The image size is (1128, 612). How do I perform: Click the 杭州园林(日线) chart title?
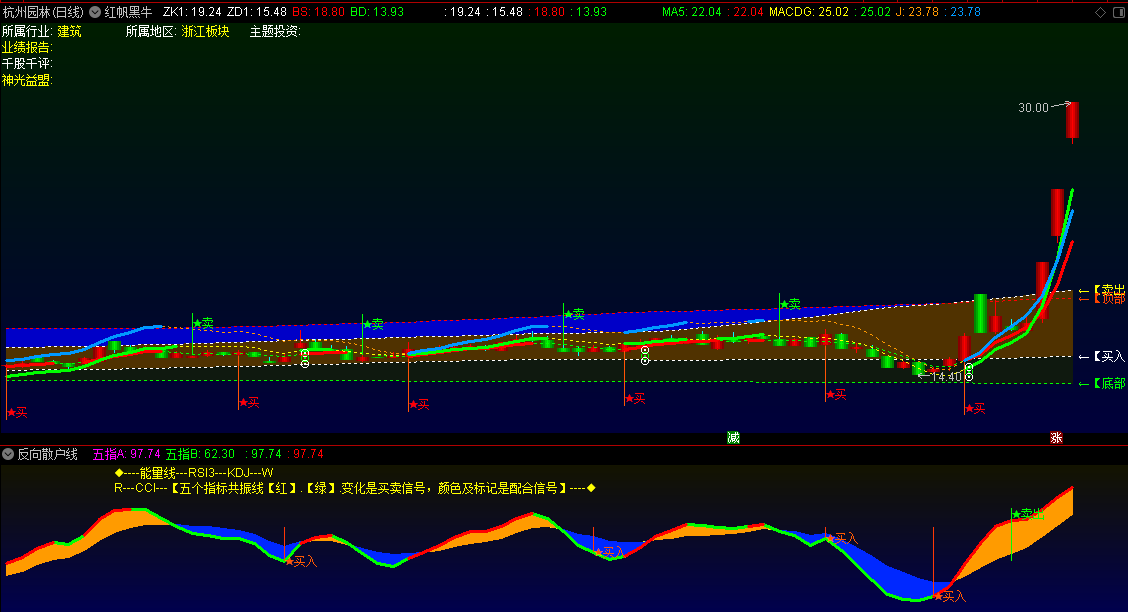pos(43,12)
